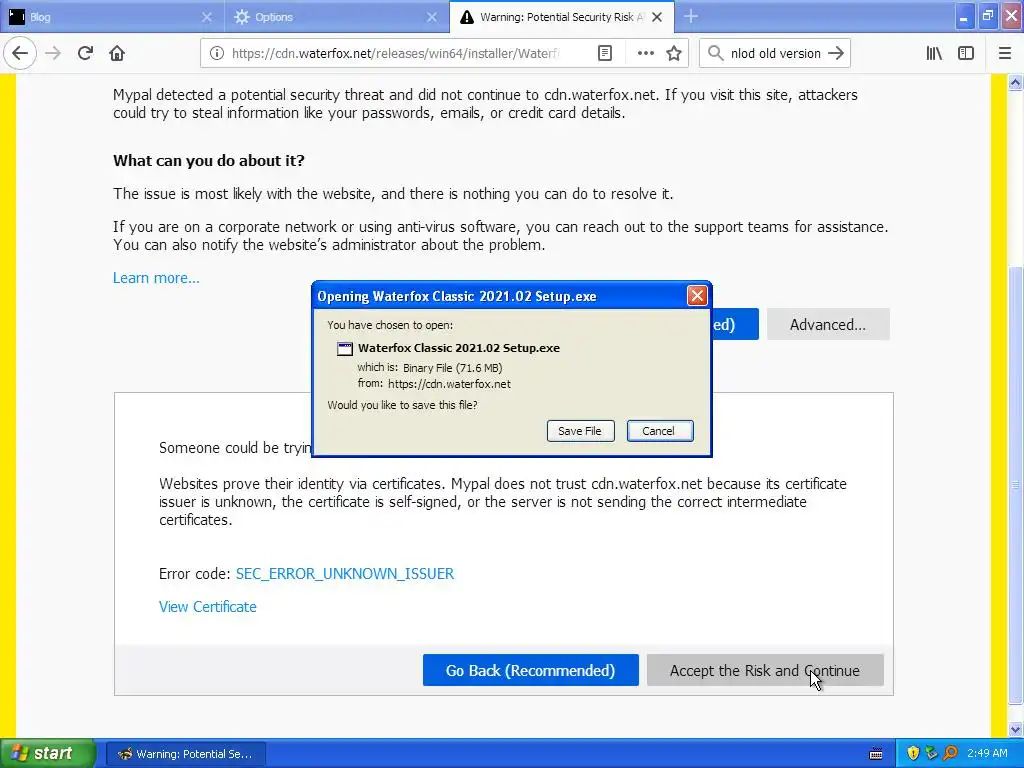Click Save File in download dialog
Image resolution: width=1024 pixels, height=768 pixels.
(x=580, y=431)
